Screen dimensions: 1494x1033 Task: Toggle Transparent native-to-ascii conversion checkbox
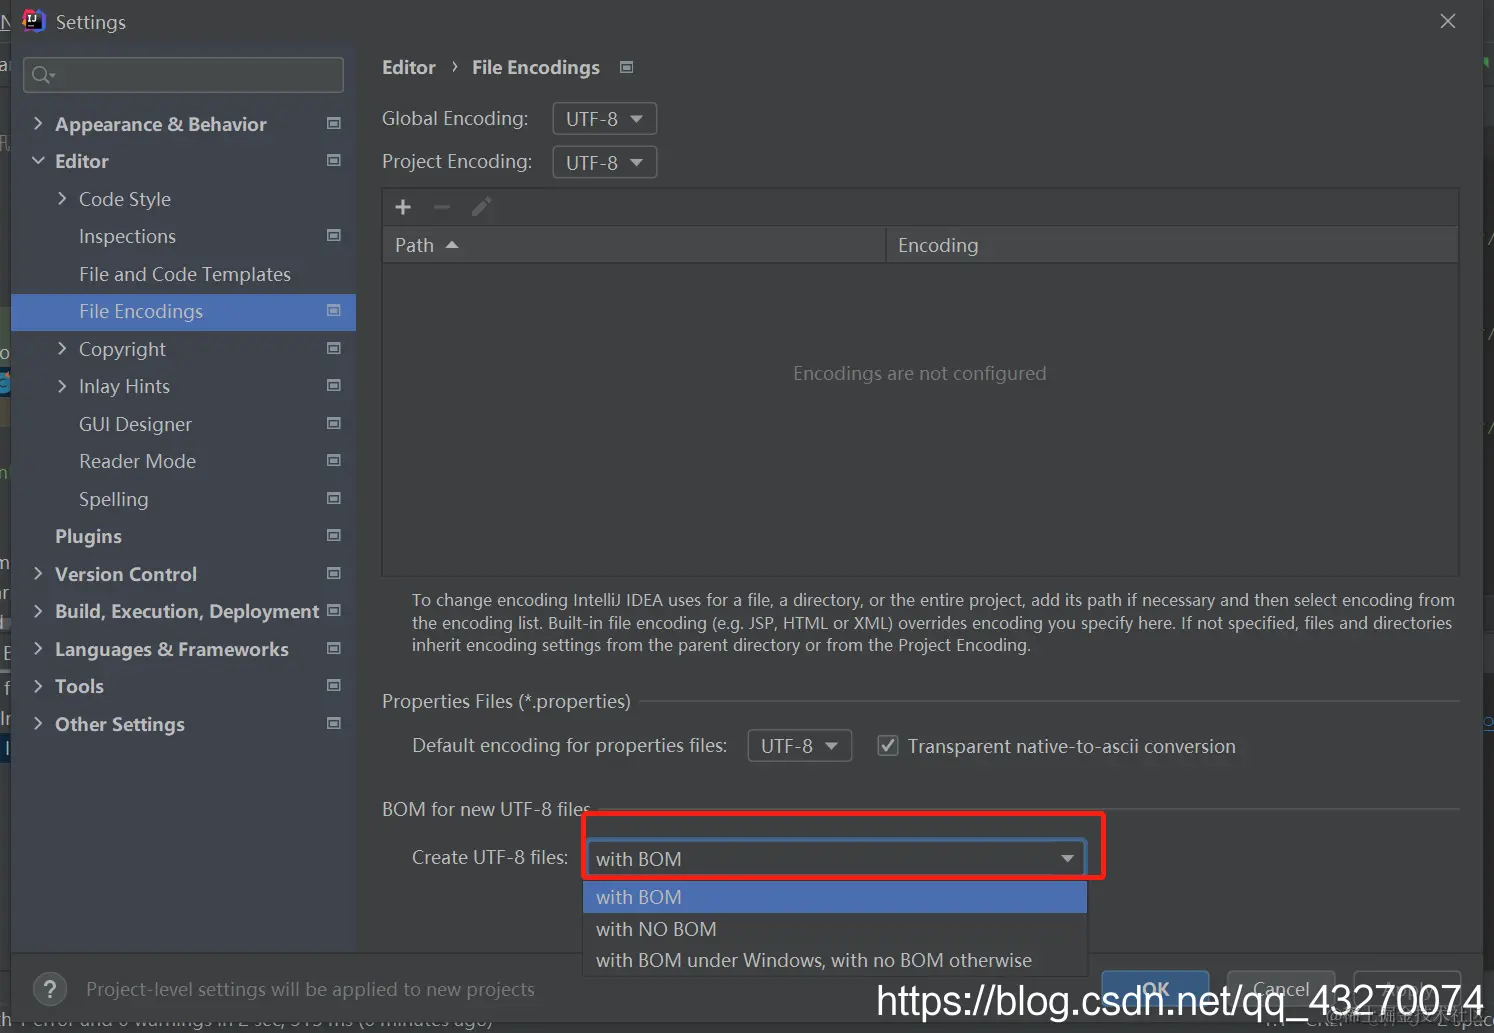click(887, 746)
